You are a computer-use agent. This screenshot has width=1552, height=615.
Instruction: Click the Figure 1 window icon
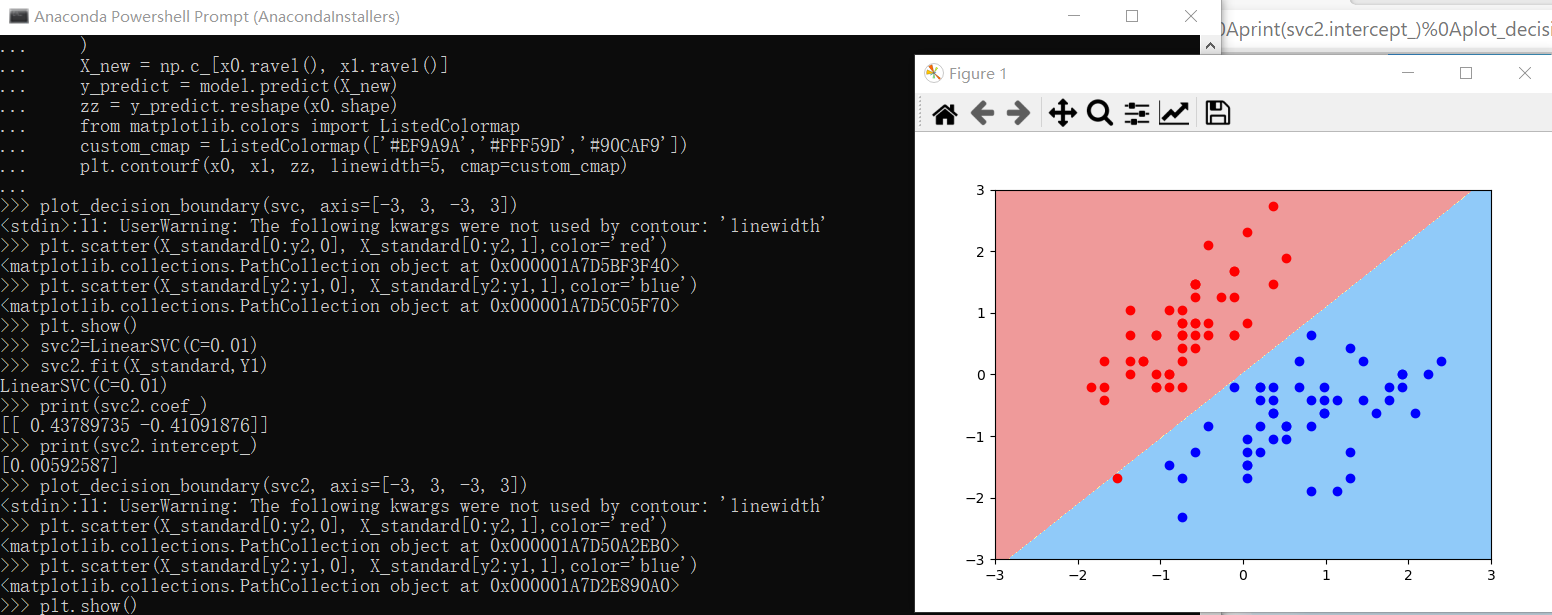934,73
